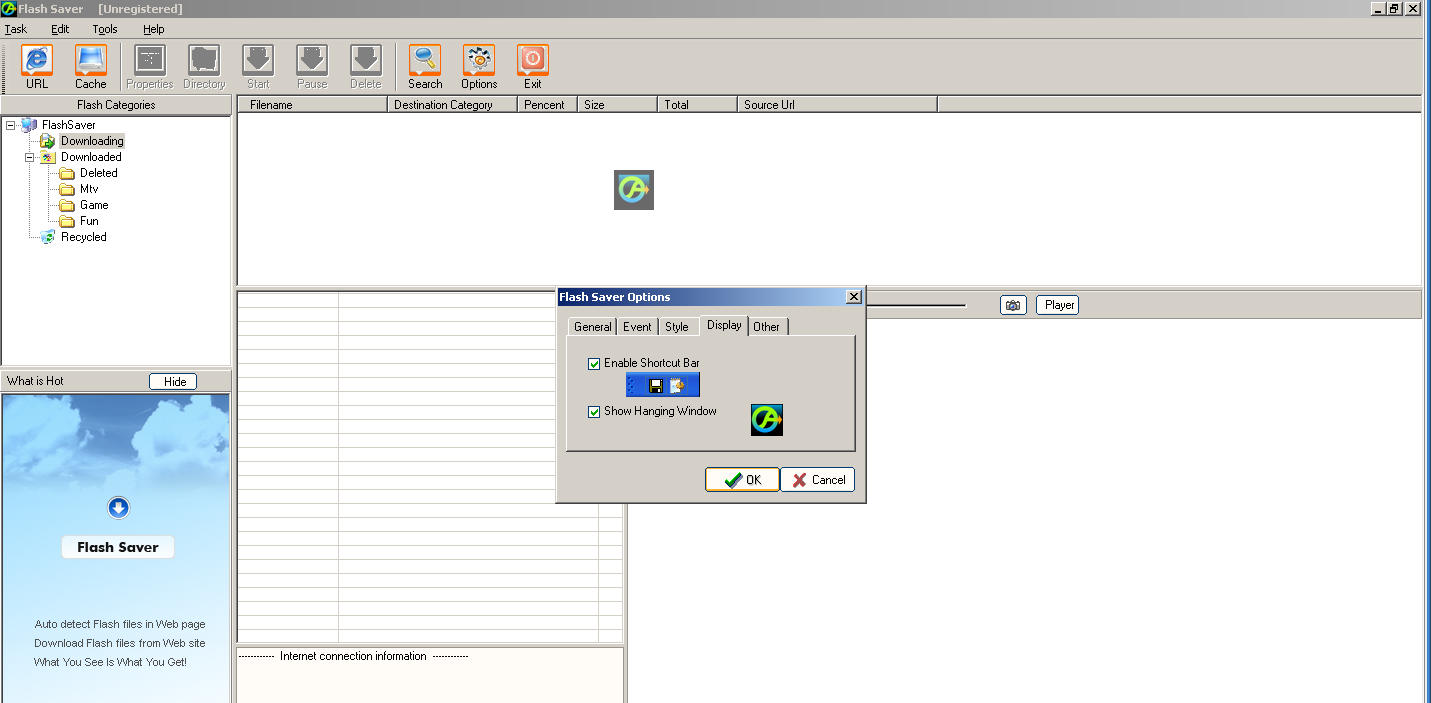
Task: Click the text 'What You See Is What You Get!'
Action: [110, 662]
